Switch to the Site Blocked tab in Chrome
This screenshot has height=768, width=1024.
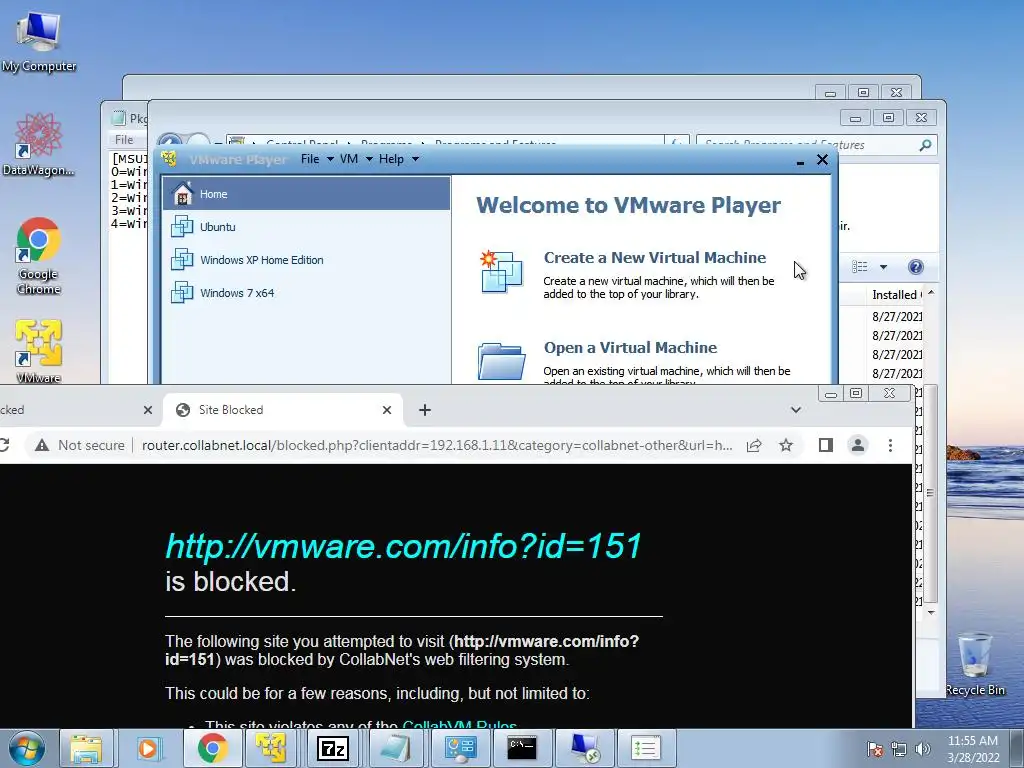click(x=281, y=409)
